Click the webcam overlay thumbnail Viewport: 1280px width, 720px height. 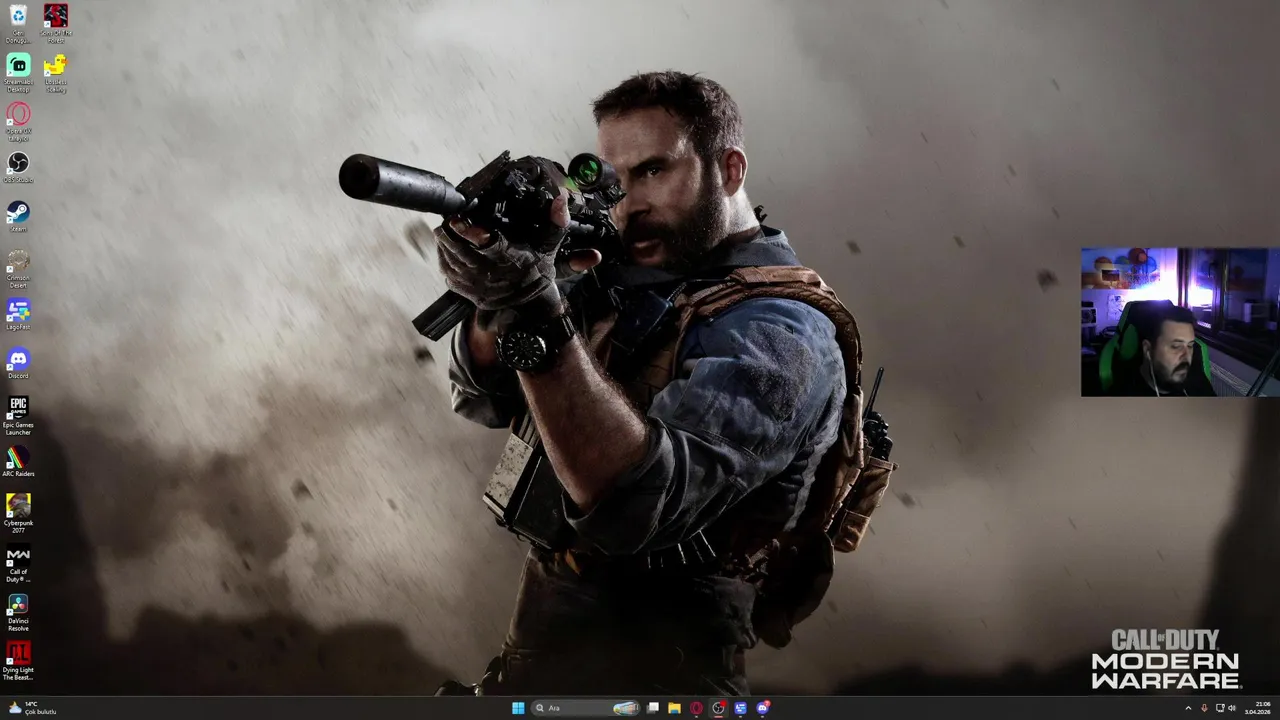coord(1180,322)
